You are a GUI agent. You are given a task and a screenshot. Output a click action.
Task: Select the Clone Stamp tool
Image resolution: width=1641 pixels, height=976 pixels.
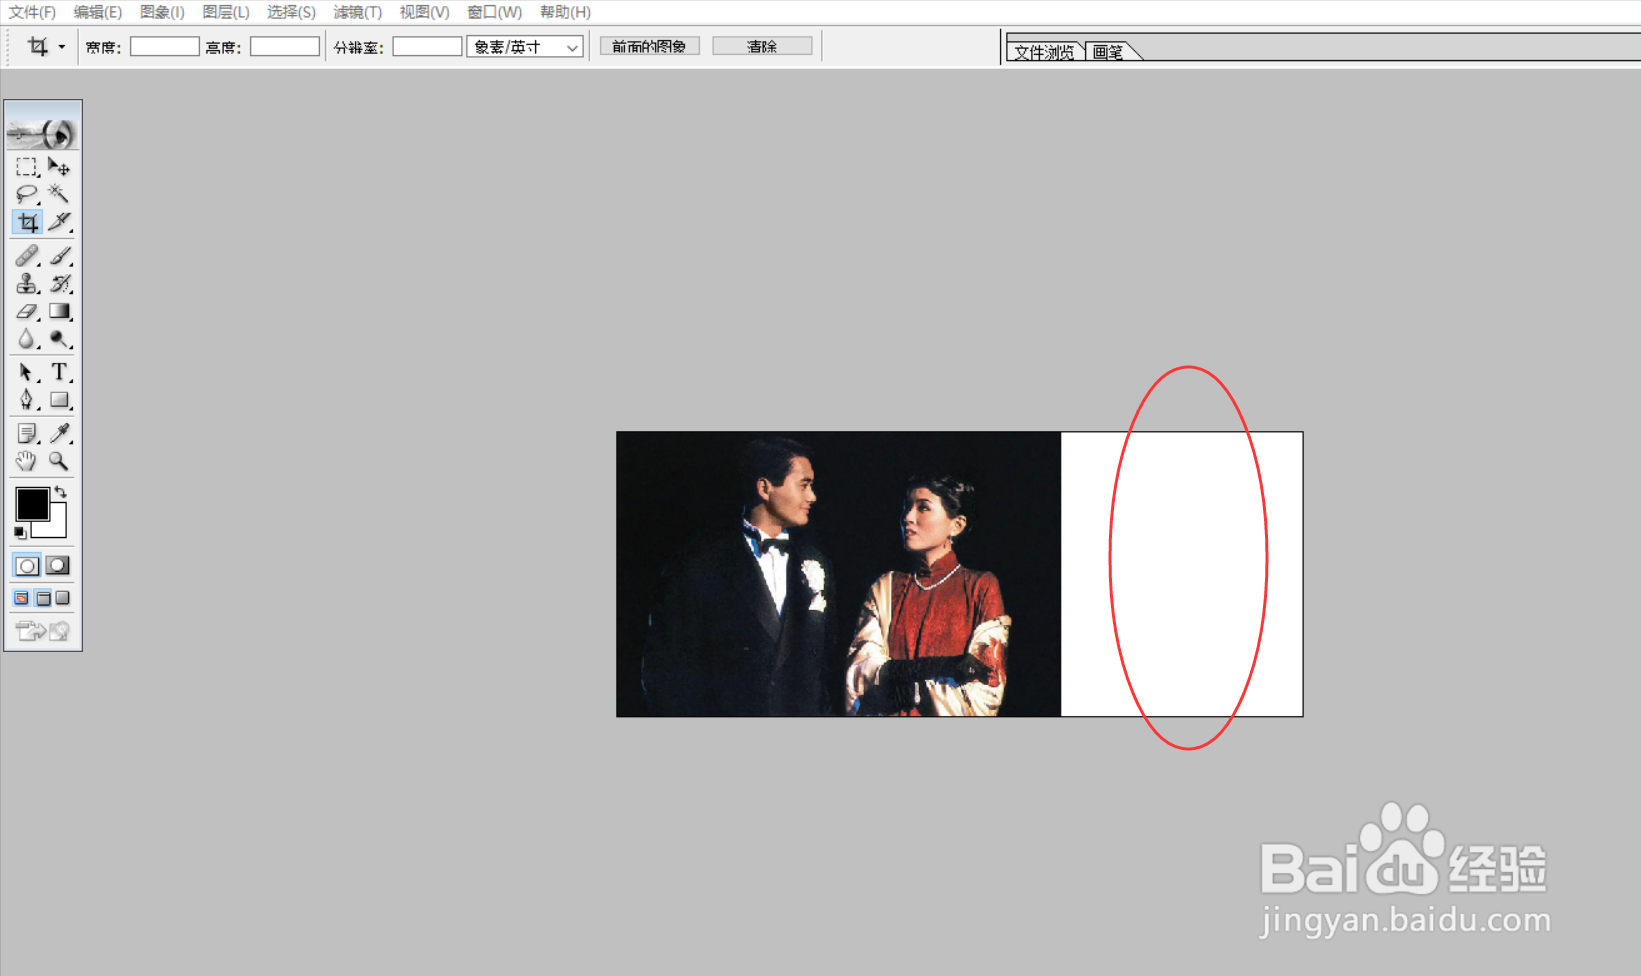coord(27,284)
